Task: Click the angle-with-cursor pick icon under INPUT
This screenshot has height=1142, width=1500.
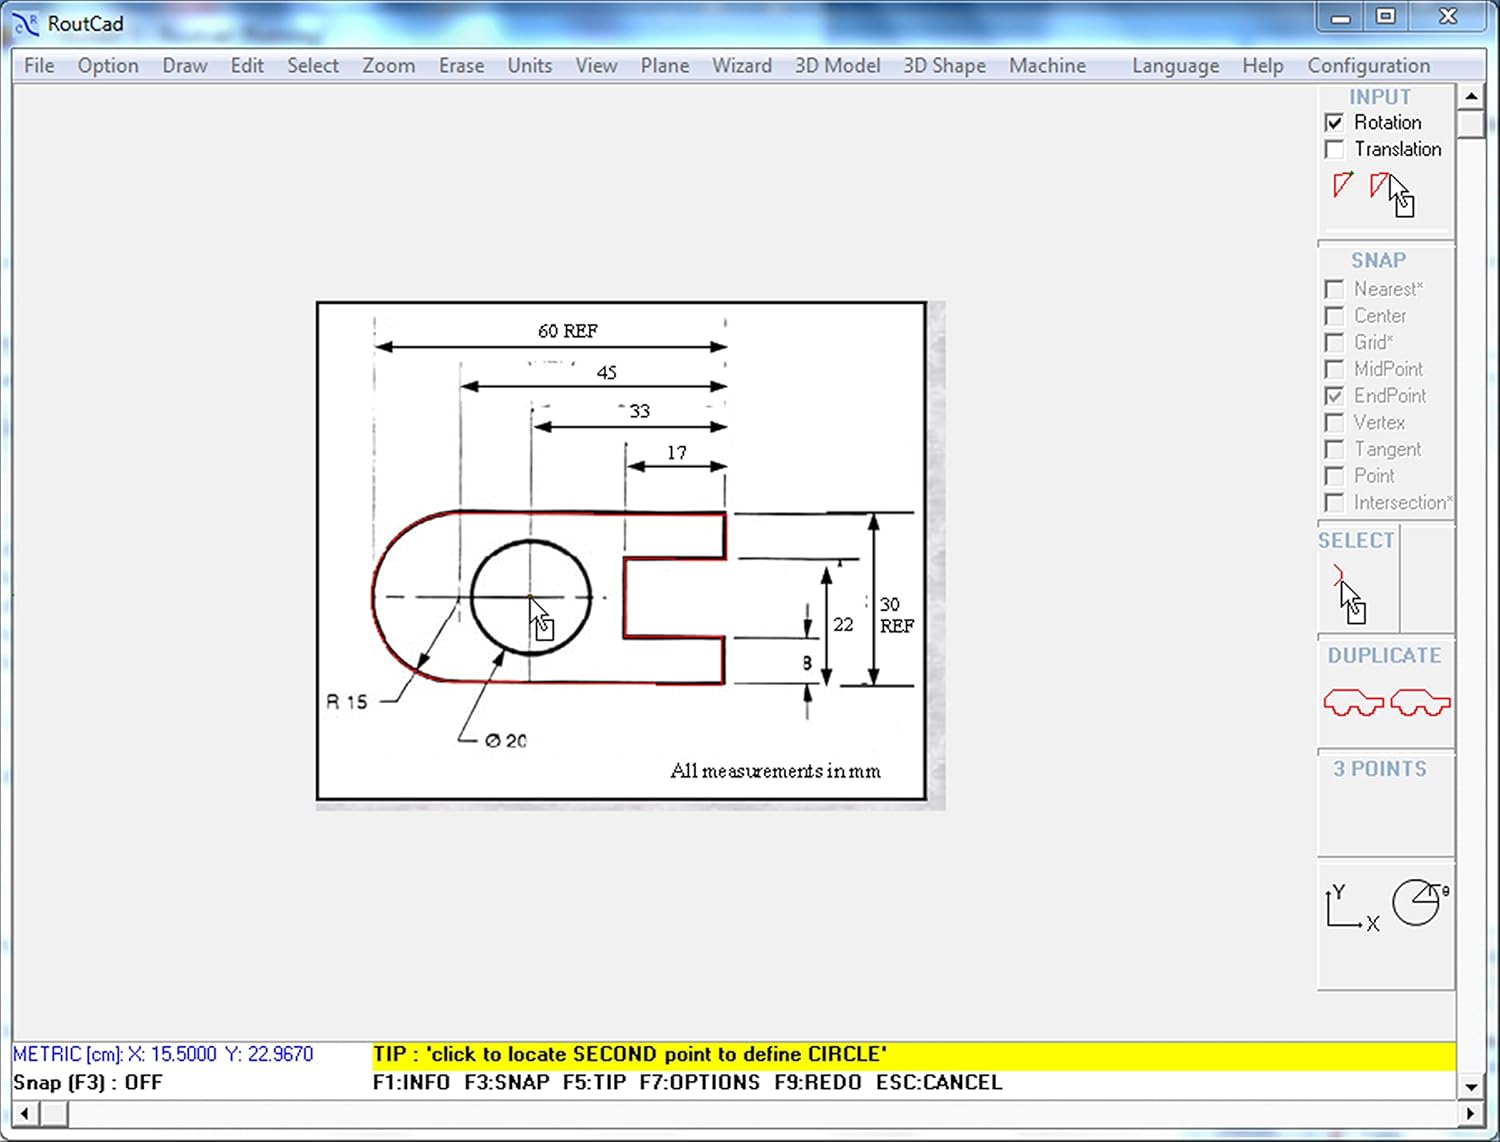Action: pos(1391,193)
